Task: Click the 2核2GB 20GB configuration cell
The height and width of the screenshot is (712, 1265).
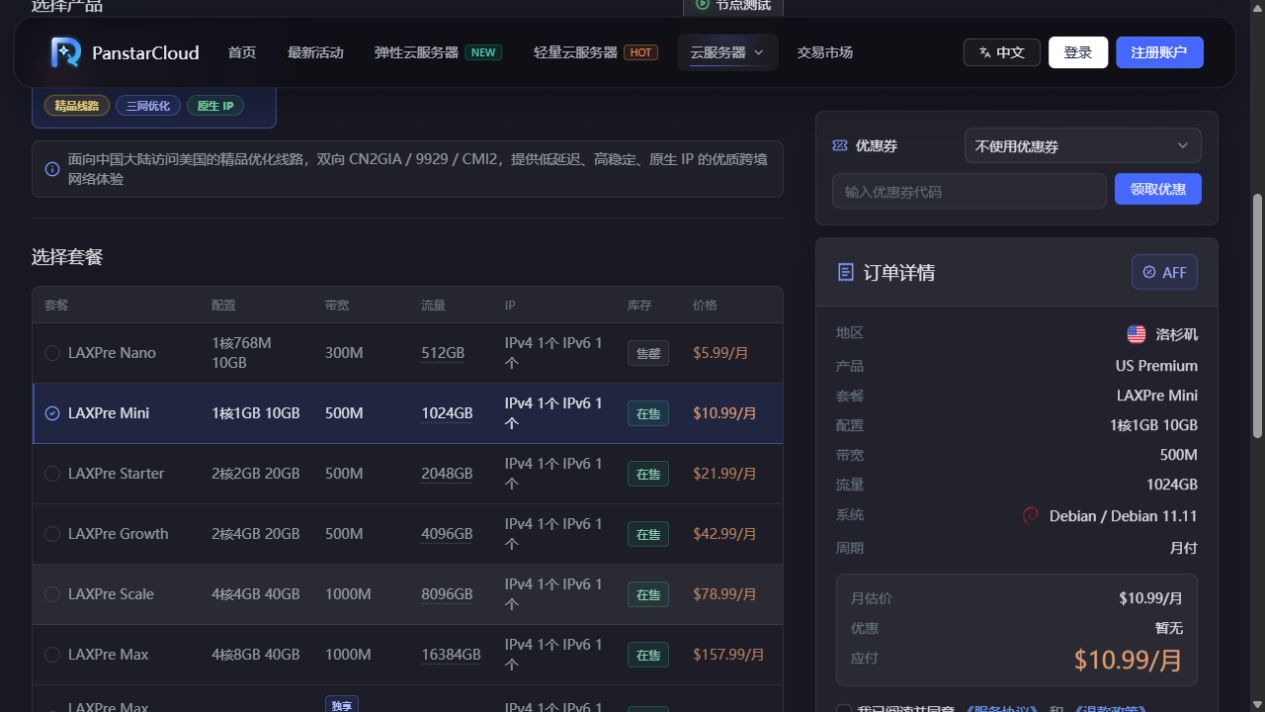Action: [256, 473]
